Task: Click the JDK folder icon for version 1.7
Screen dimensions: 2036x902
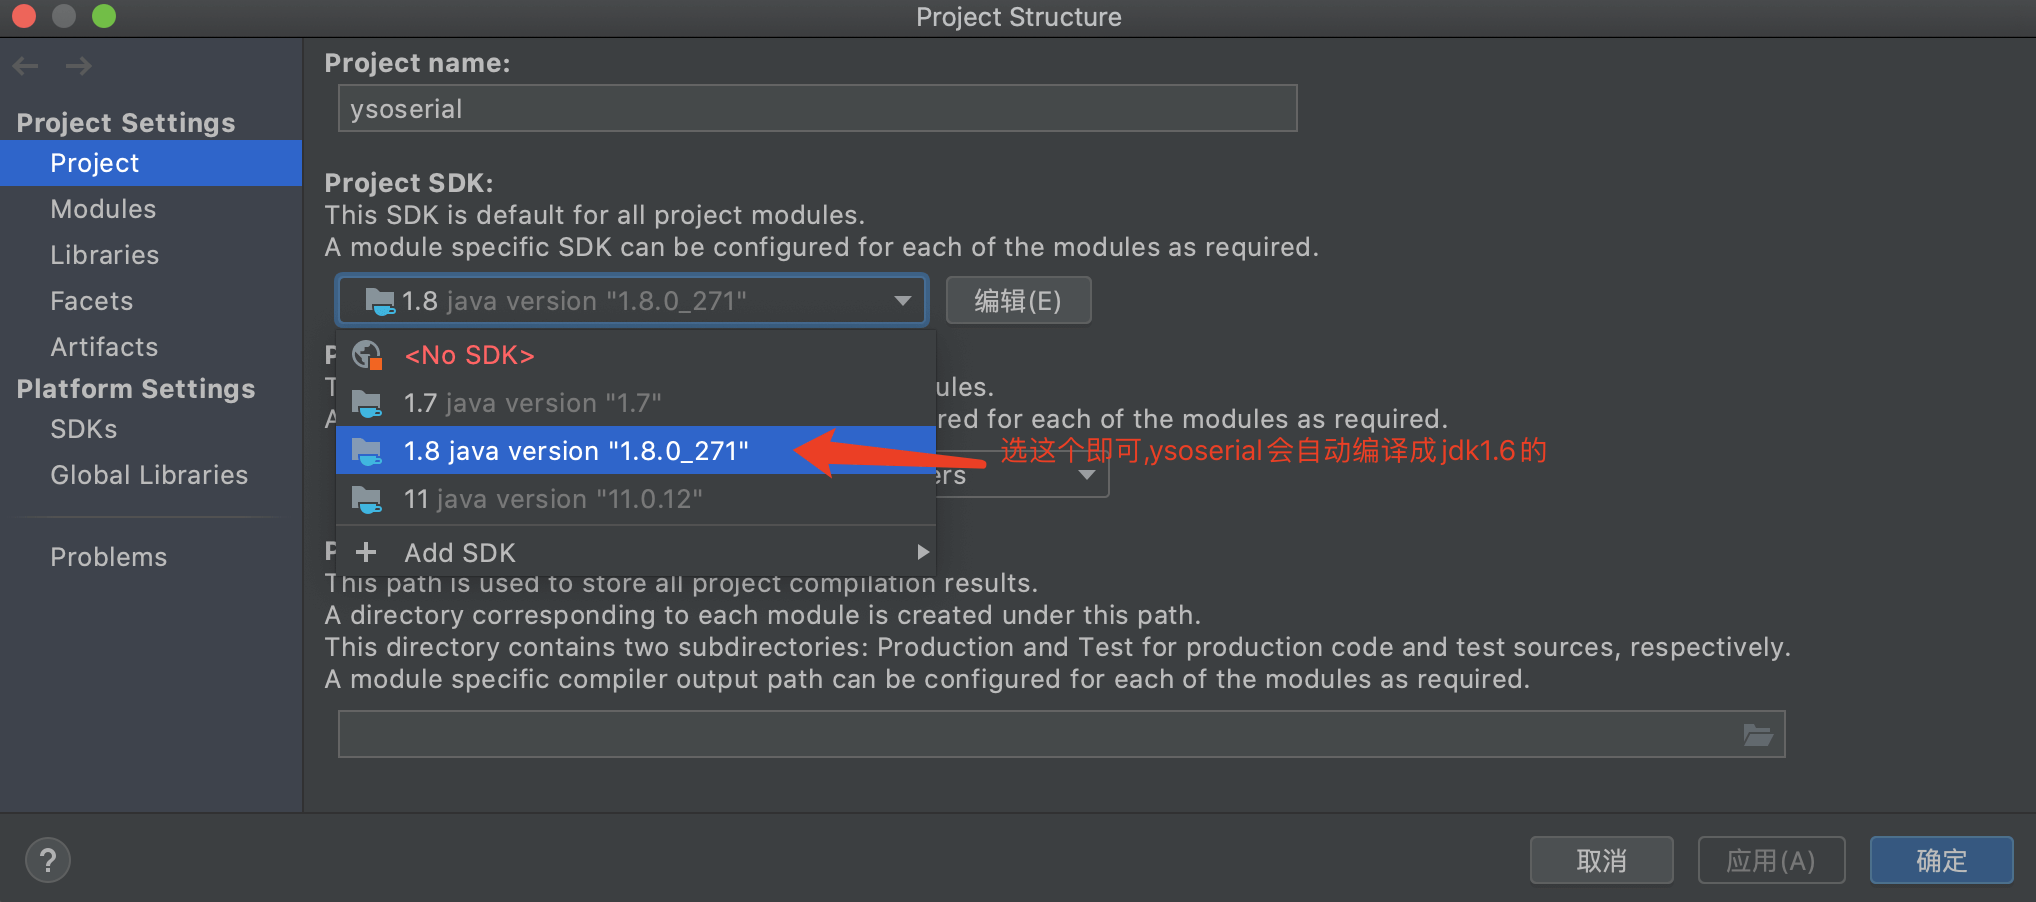Action: [367, 403]
